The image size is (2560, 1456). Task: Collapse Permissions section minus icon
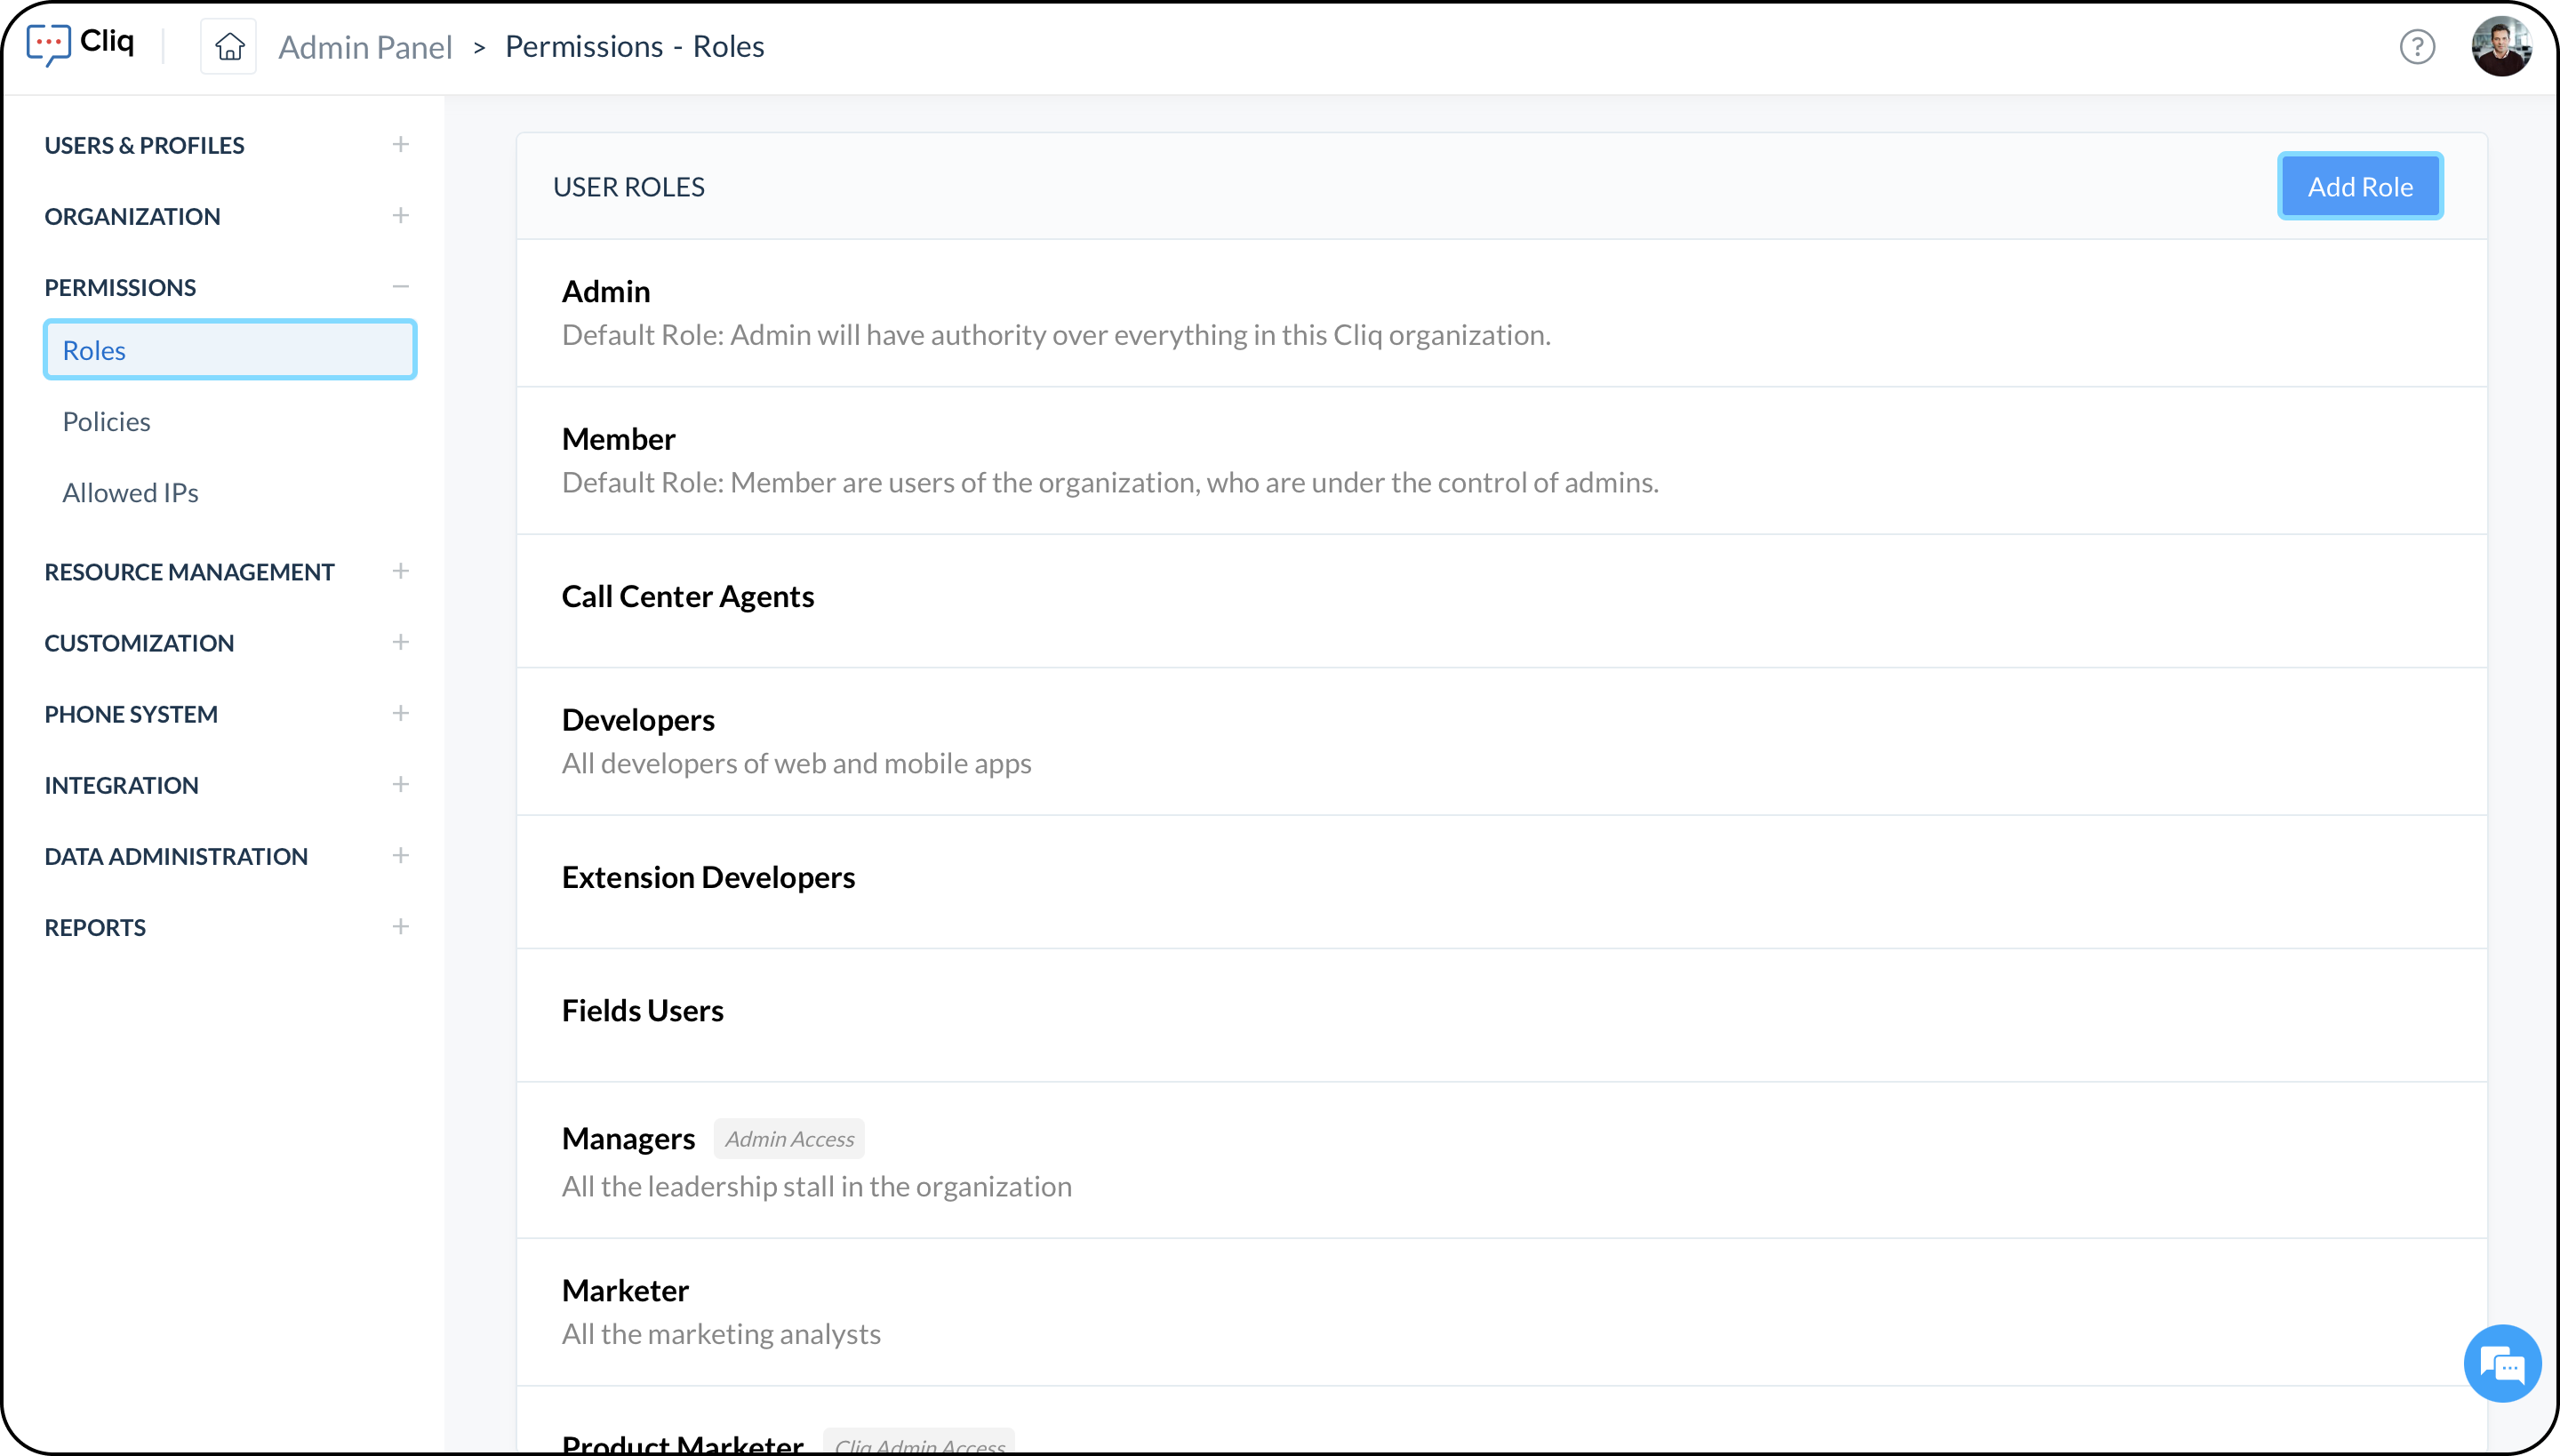point(401,287)
